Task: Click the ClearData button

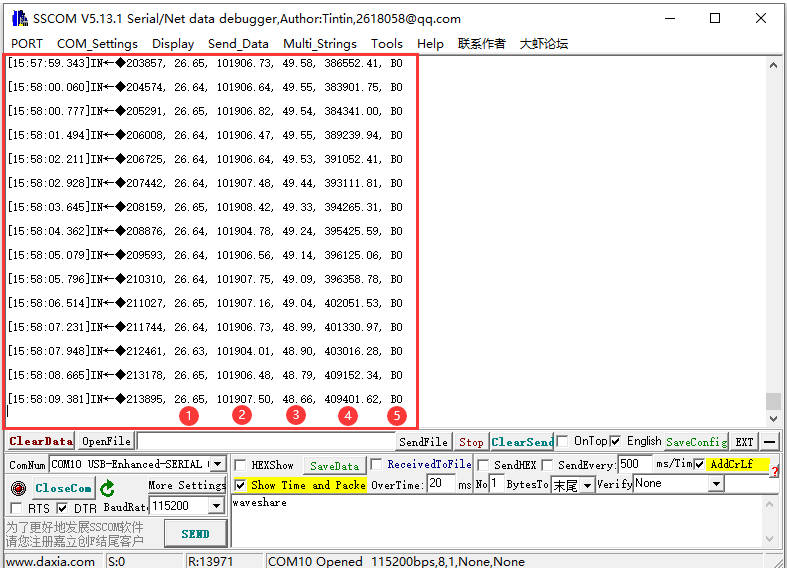Action: pos(41,441)
